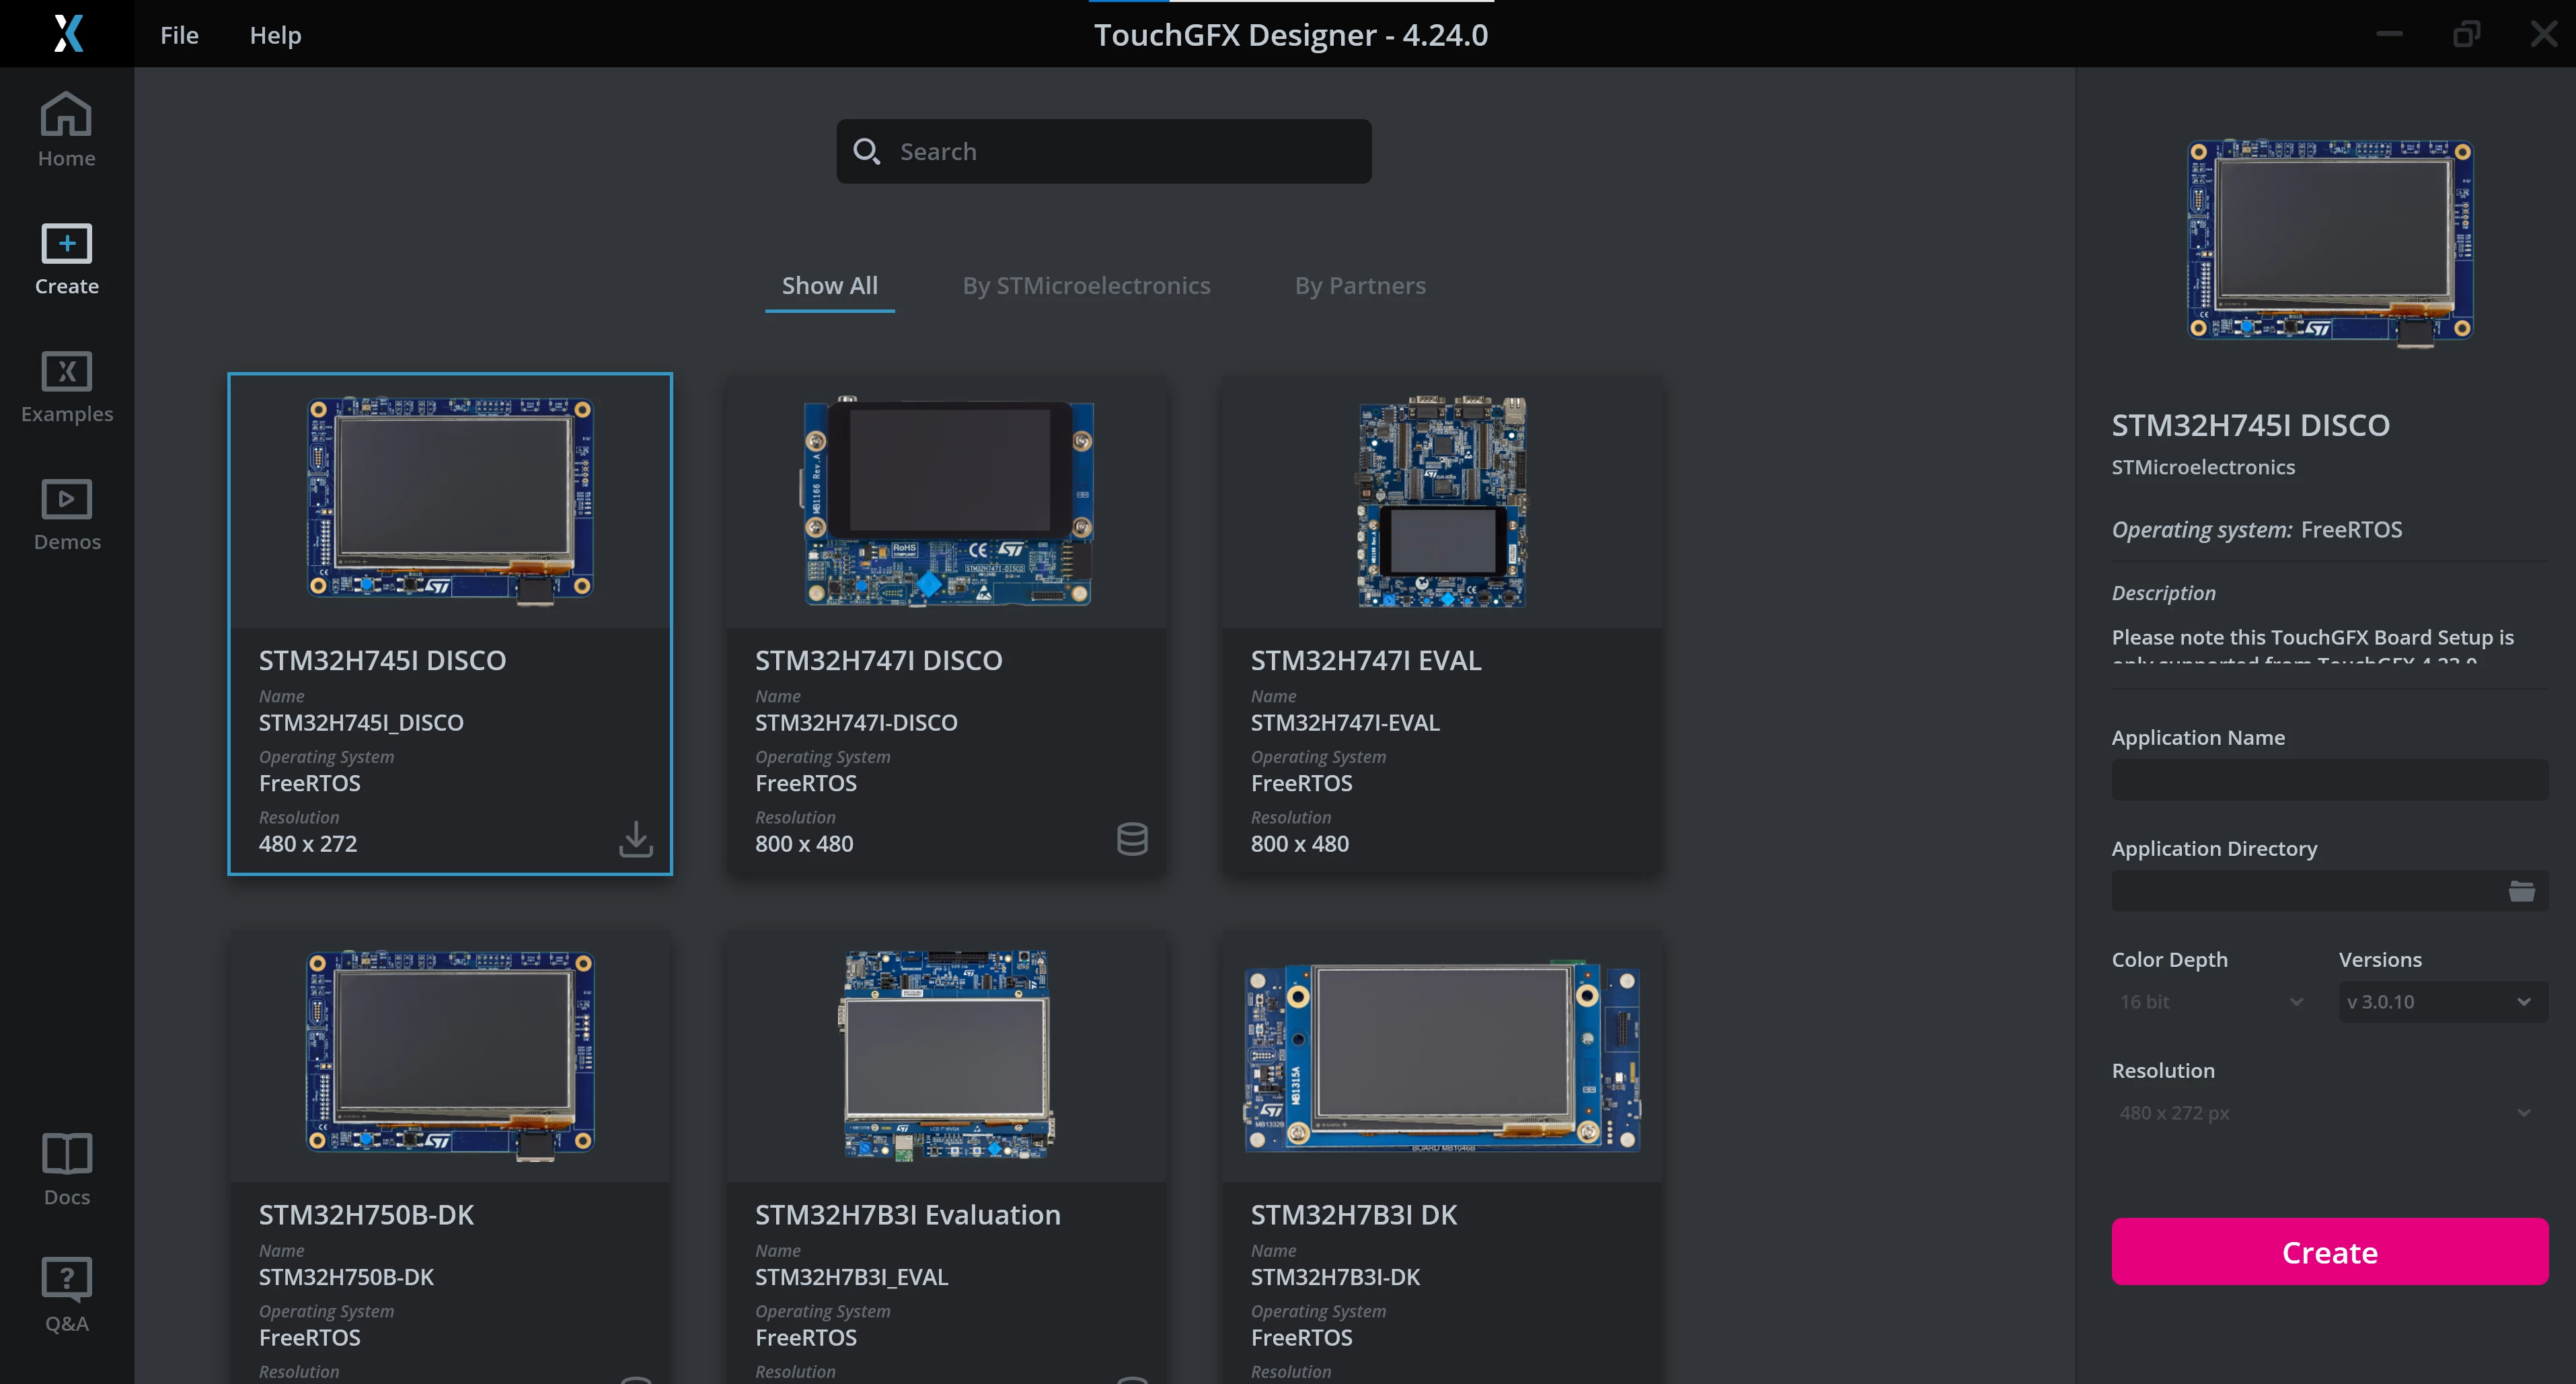Click STMicroelectronics vendor text in details panel
The image size is (2576, 1384).
2203,467
